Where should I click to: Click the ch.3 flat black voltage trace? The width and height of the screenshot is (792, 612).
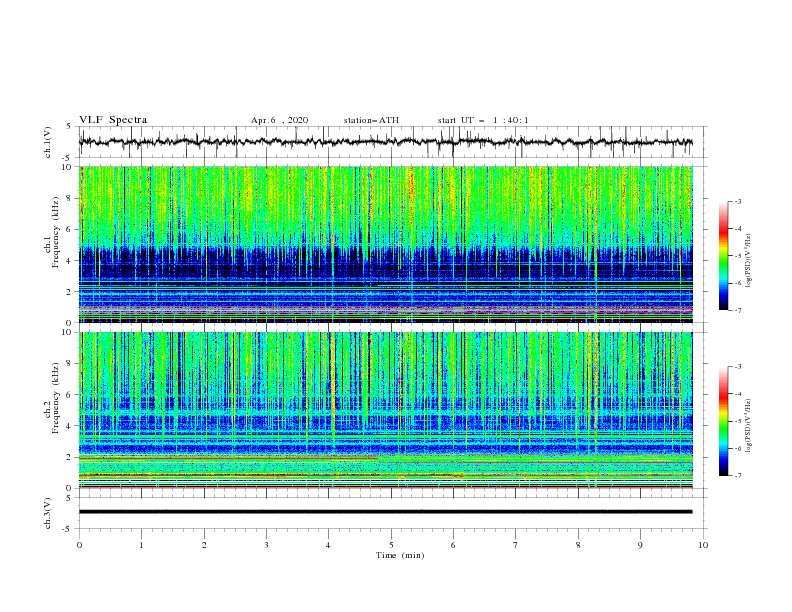pyautogui.click(x=385, y=512)
